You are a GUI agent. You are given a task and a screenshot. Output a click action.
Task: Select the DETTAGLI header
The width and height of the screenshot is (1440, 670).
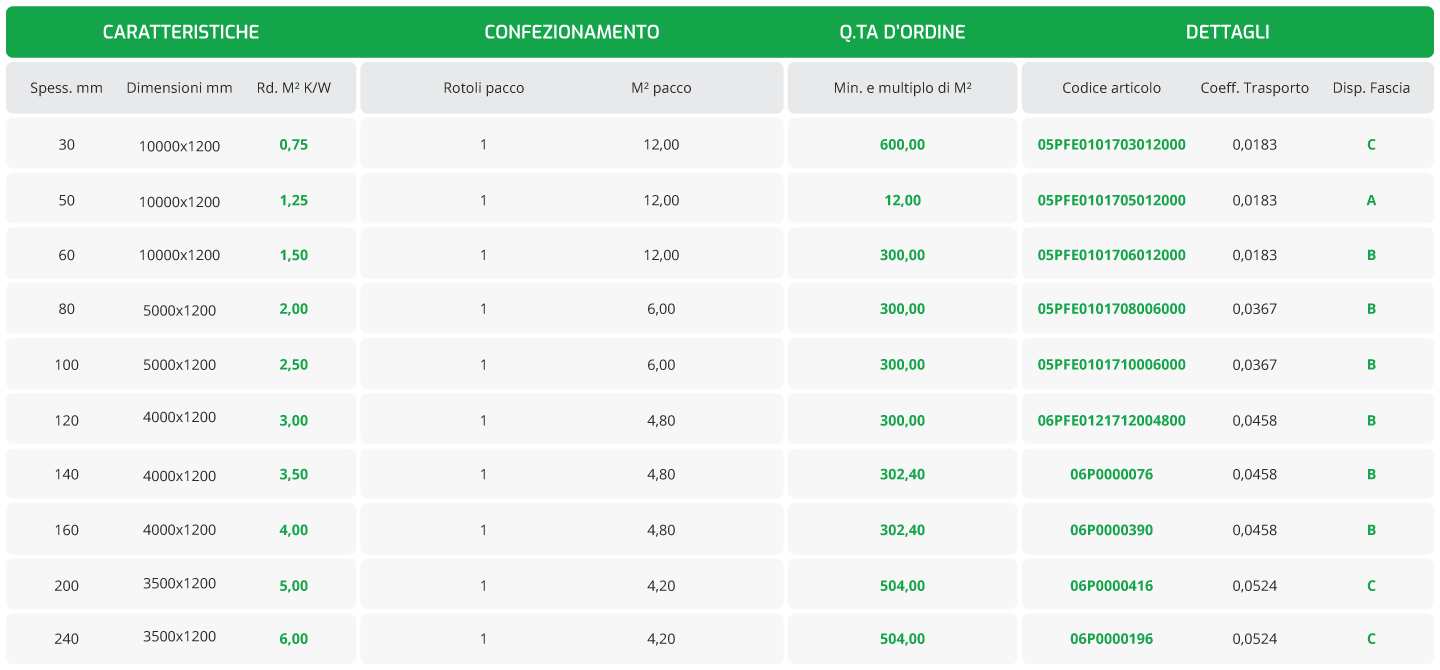[x=1228, y=32]
